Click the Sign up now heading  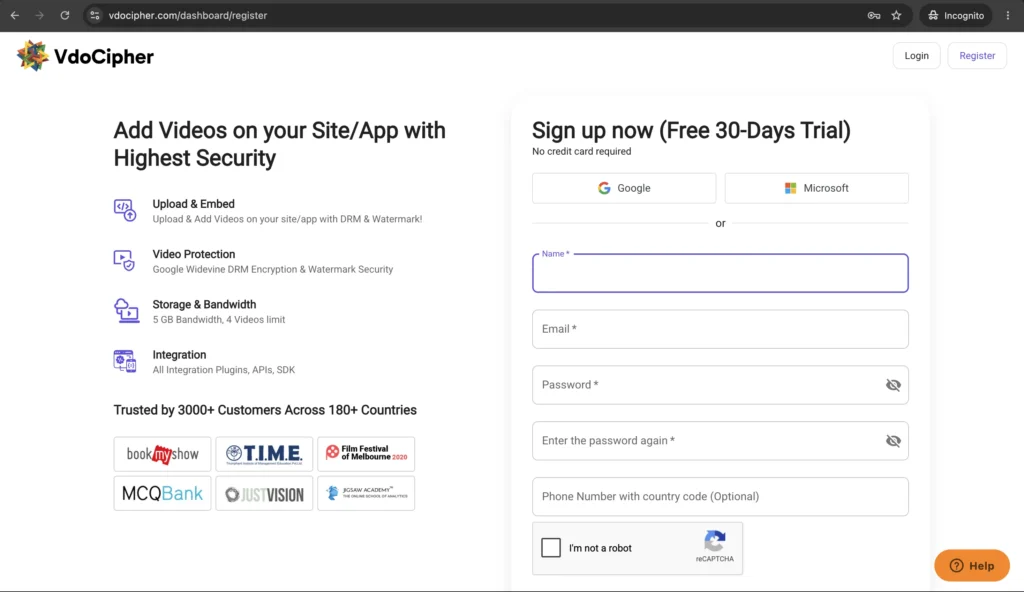[x=691, y=131]
